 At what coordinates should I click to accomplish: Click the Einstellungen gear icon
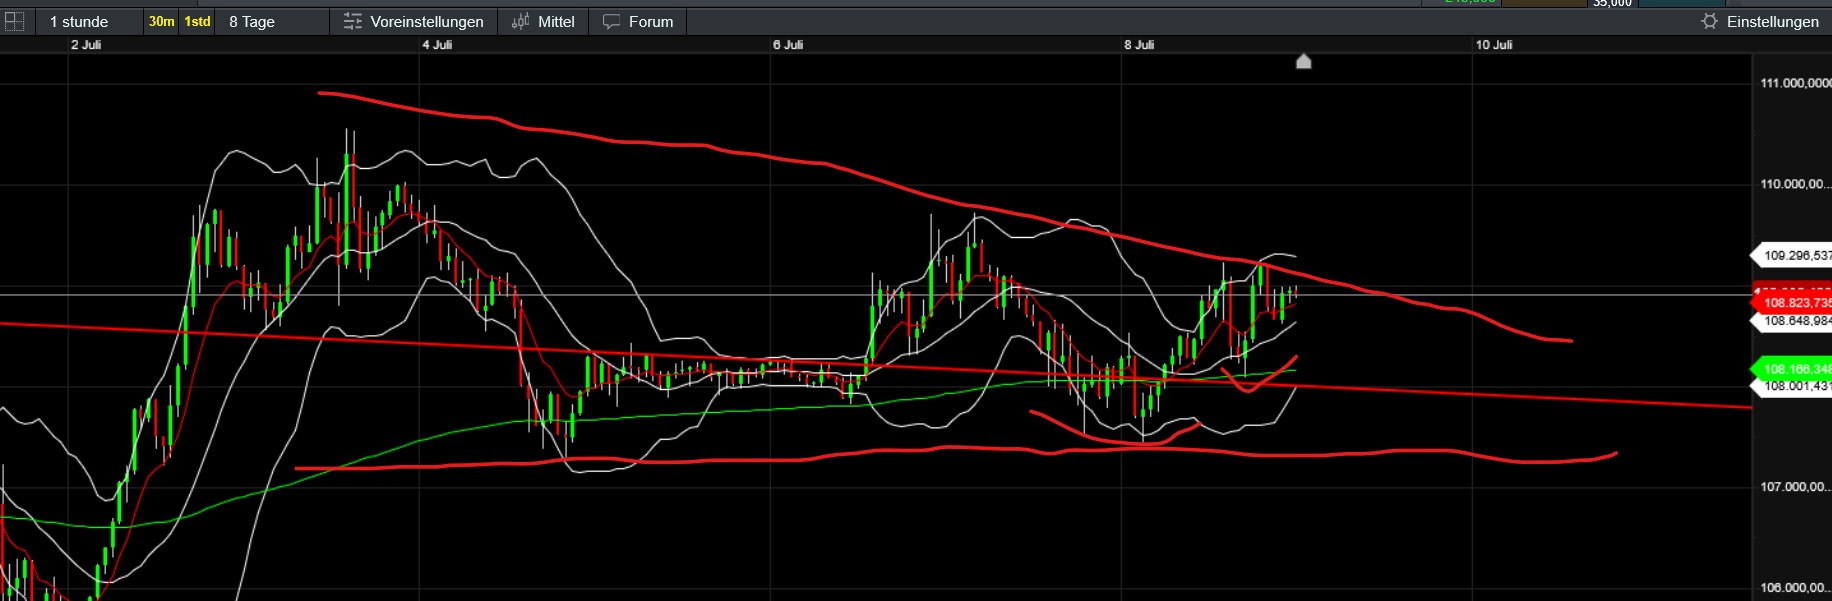coord(1709,21)
